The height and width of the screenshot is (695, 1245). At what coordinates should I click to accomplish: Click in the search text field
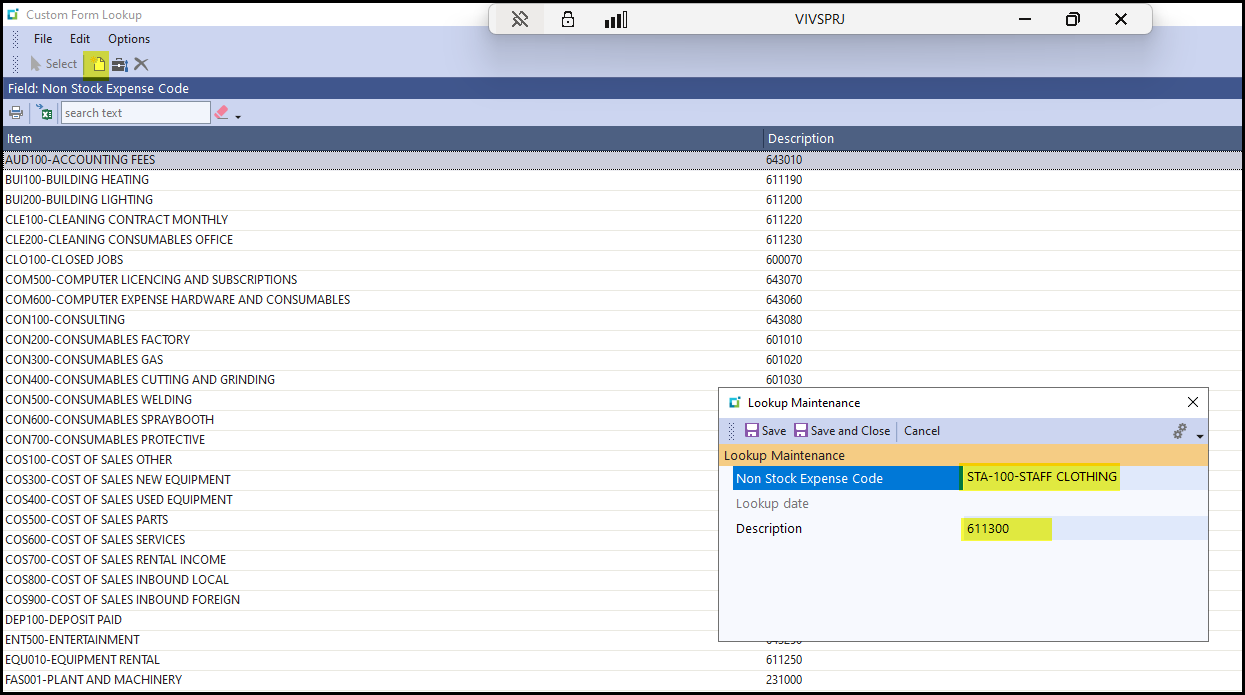coord(135,113)
